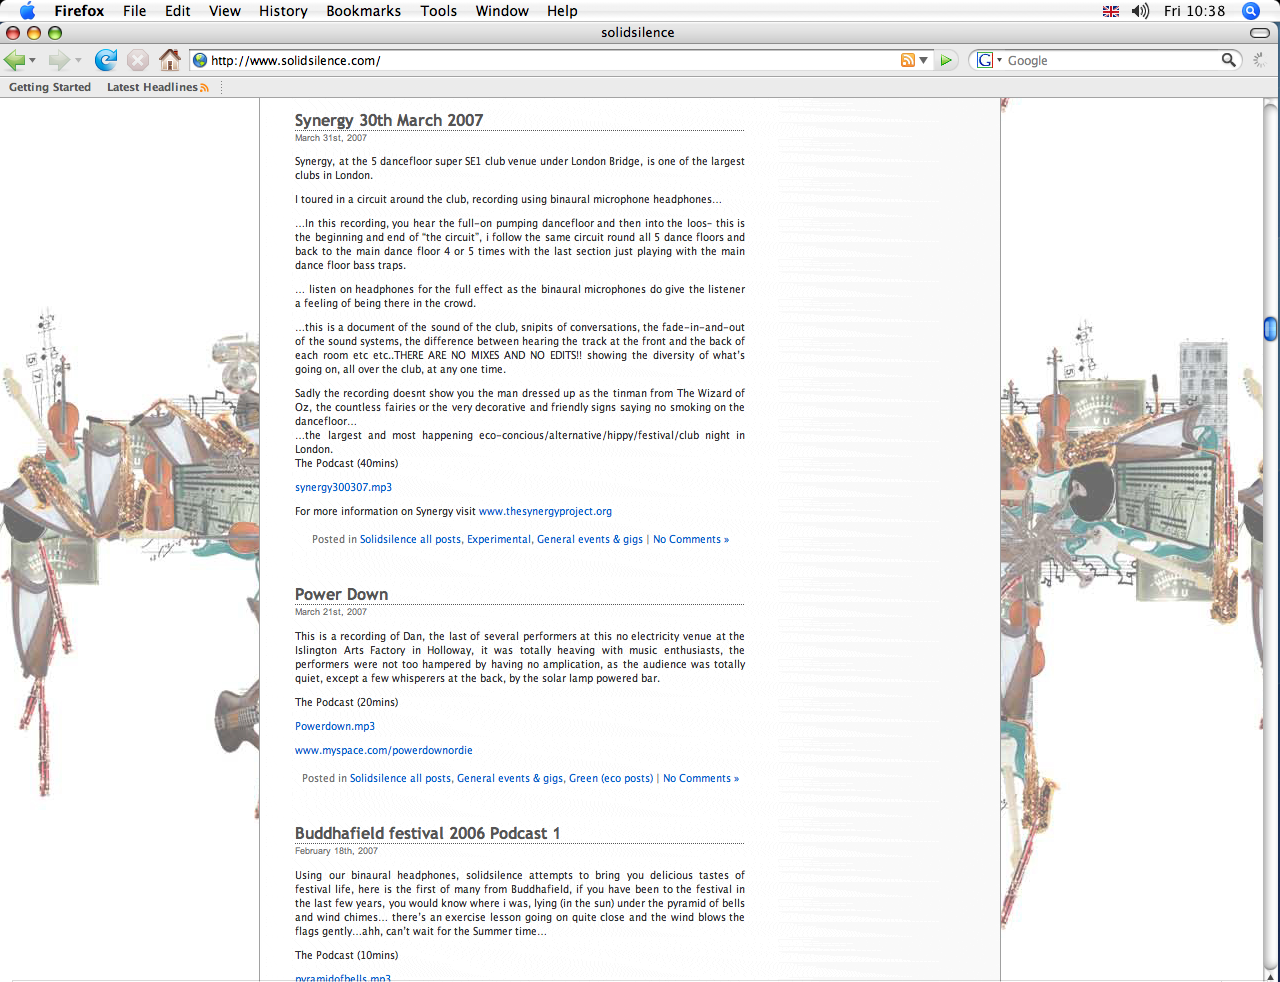Open the synergy300307.mp3 link
1280x982 pixels.
343,487
